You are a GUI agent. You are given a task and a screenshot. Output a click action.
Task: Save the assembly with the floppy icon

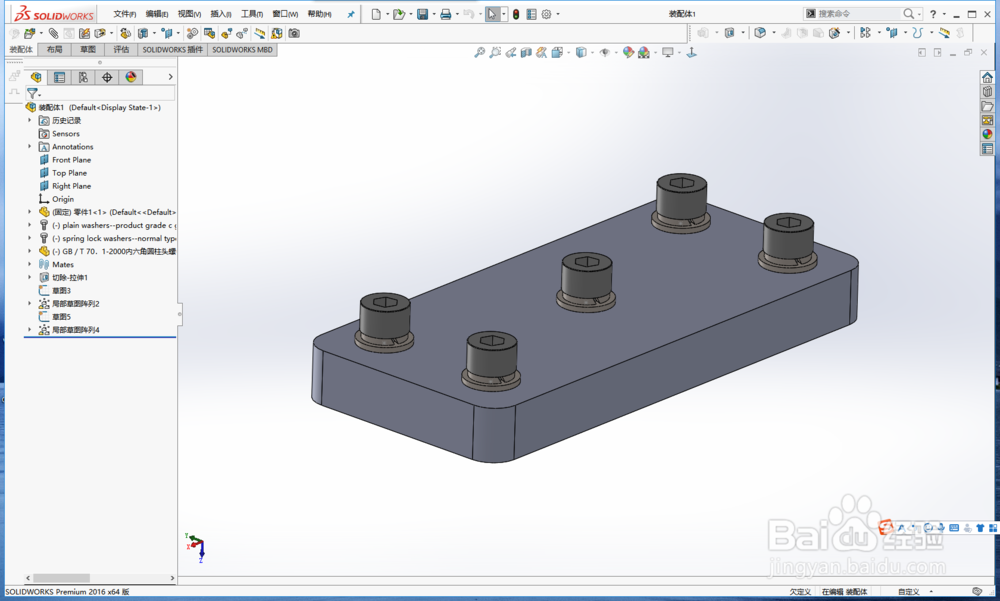click(422, 14)
